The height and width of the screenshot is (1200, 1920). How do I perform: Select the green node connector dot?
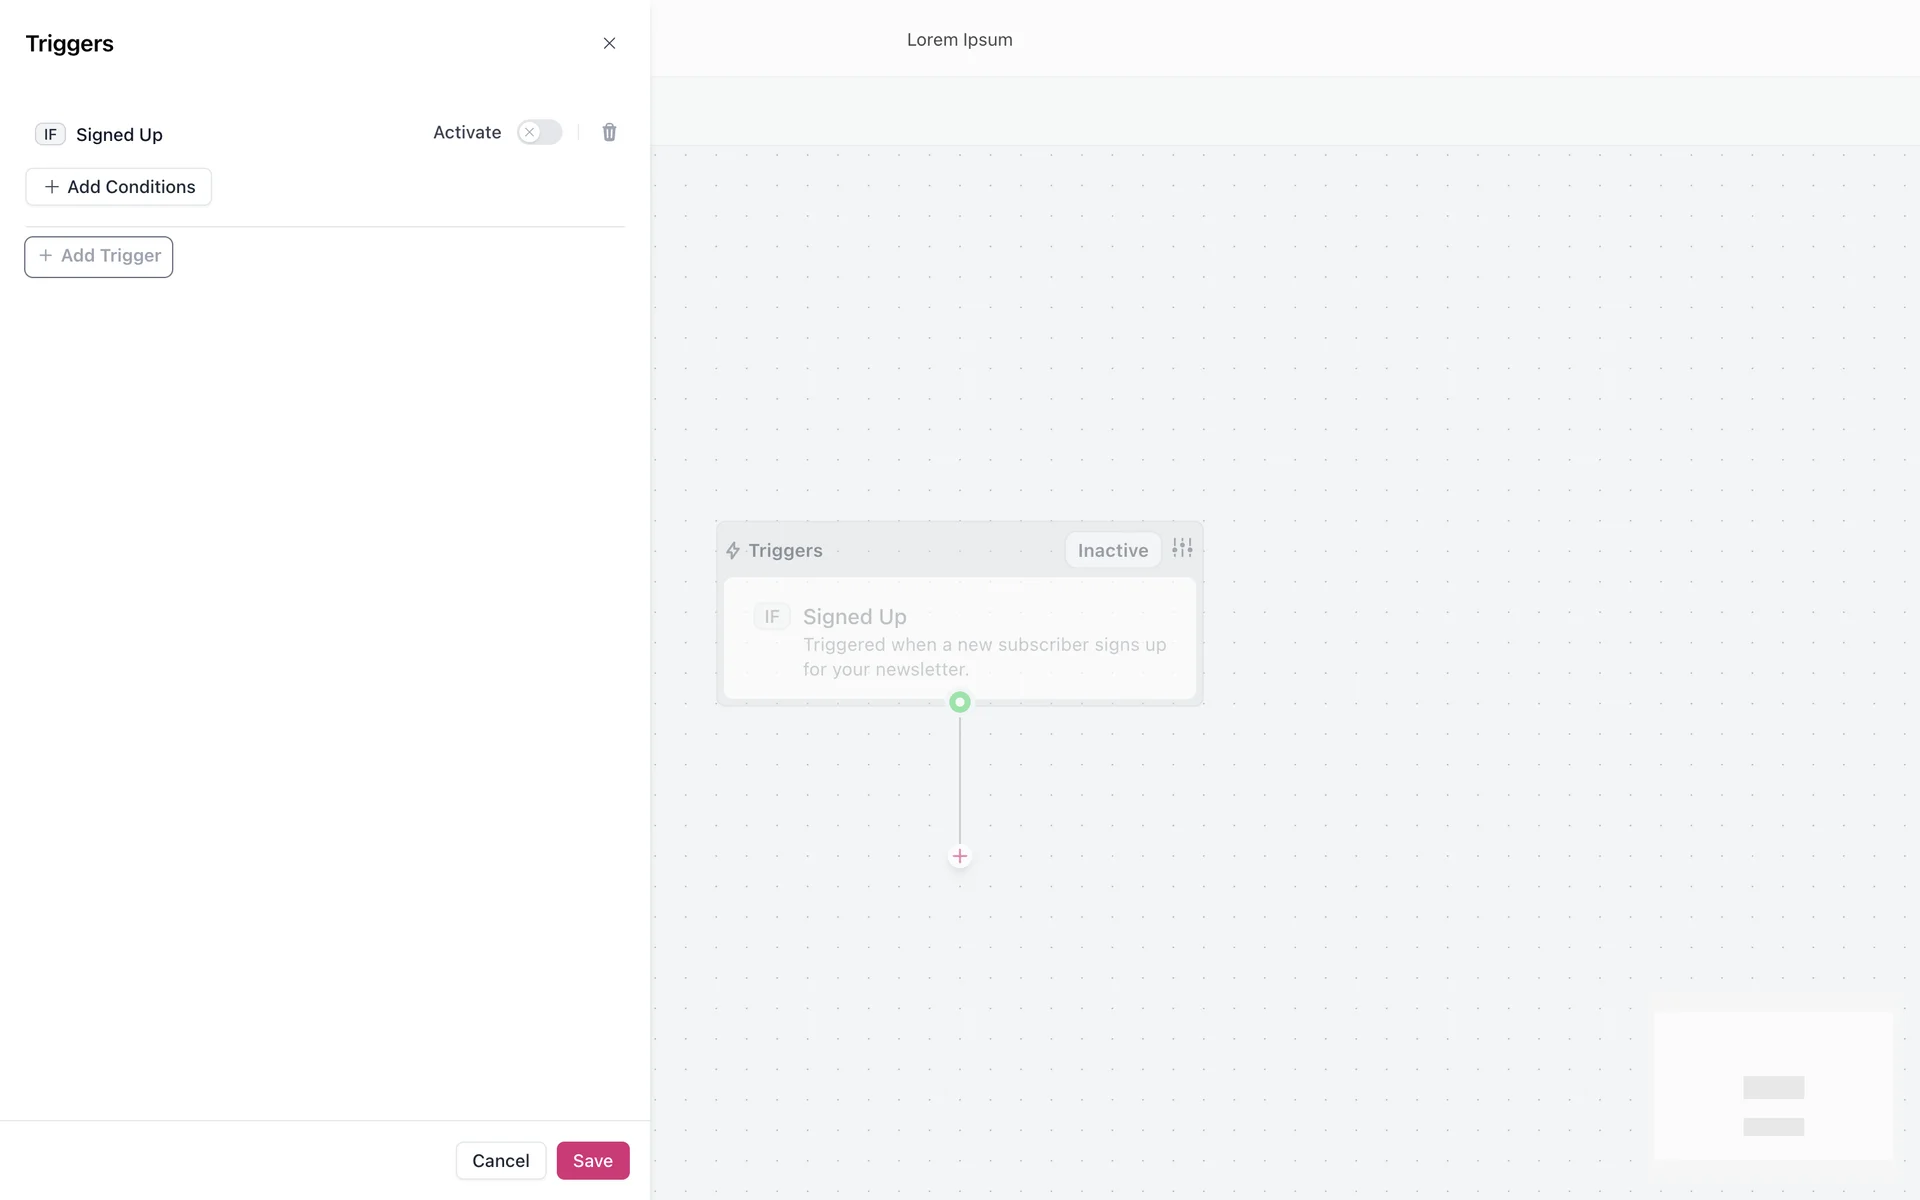click(960, 702)
